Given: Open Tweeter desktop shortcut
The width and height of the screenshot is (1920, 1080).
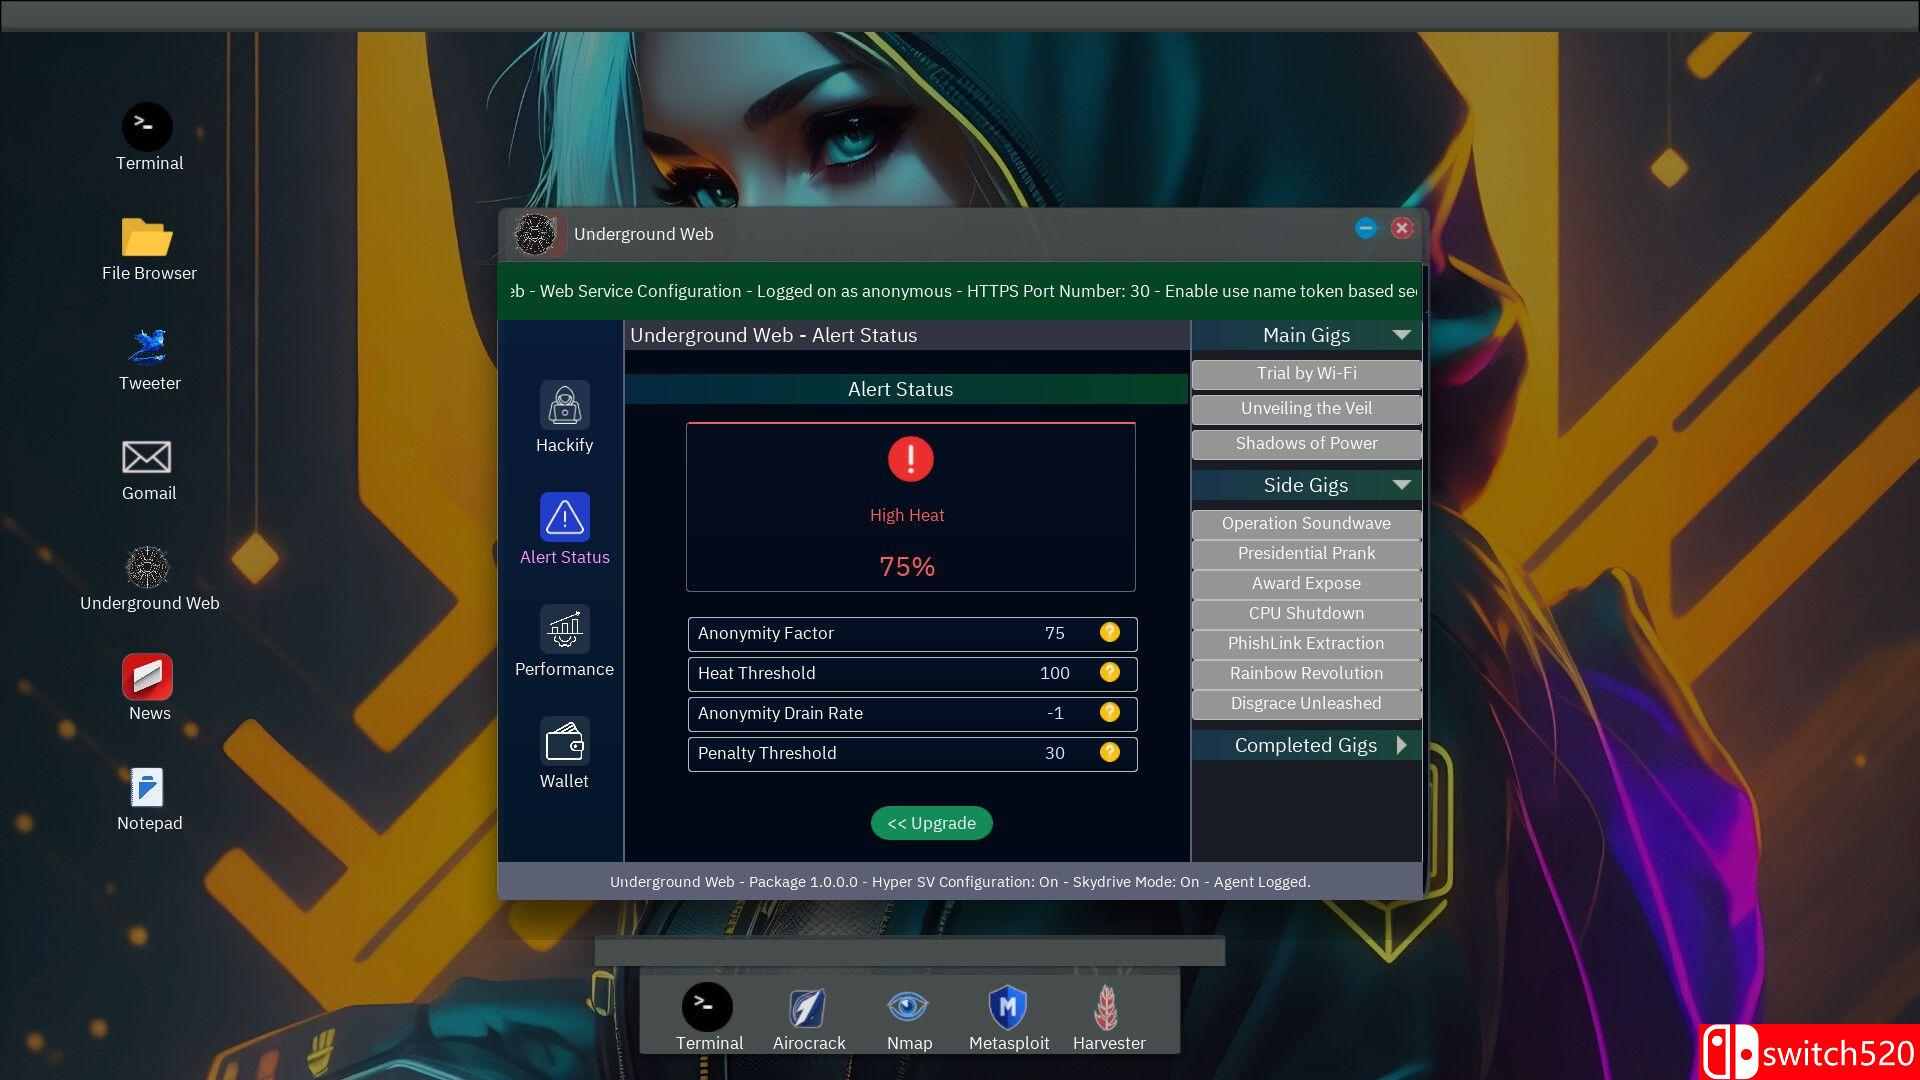Looking at the screenshot, I should click(148, 348).
